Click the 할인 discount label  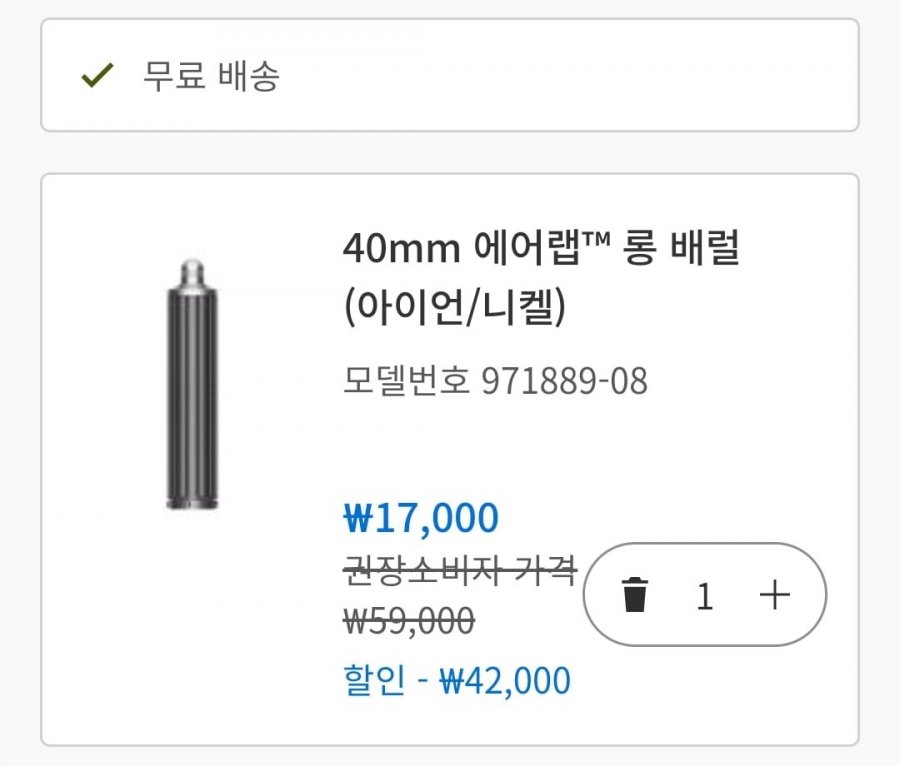point(375,681)
